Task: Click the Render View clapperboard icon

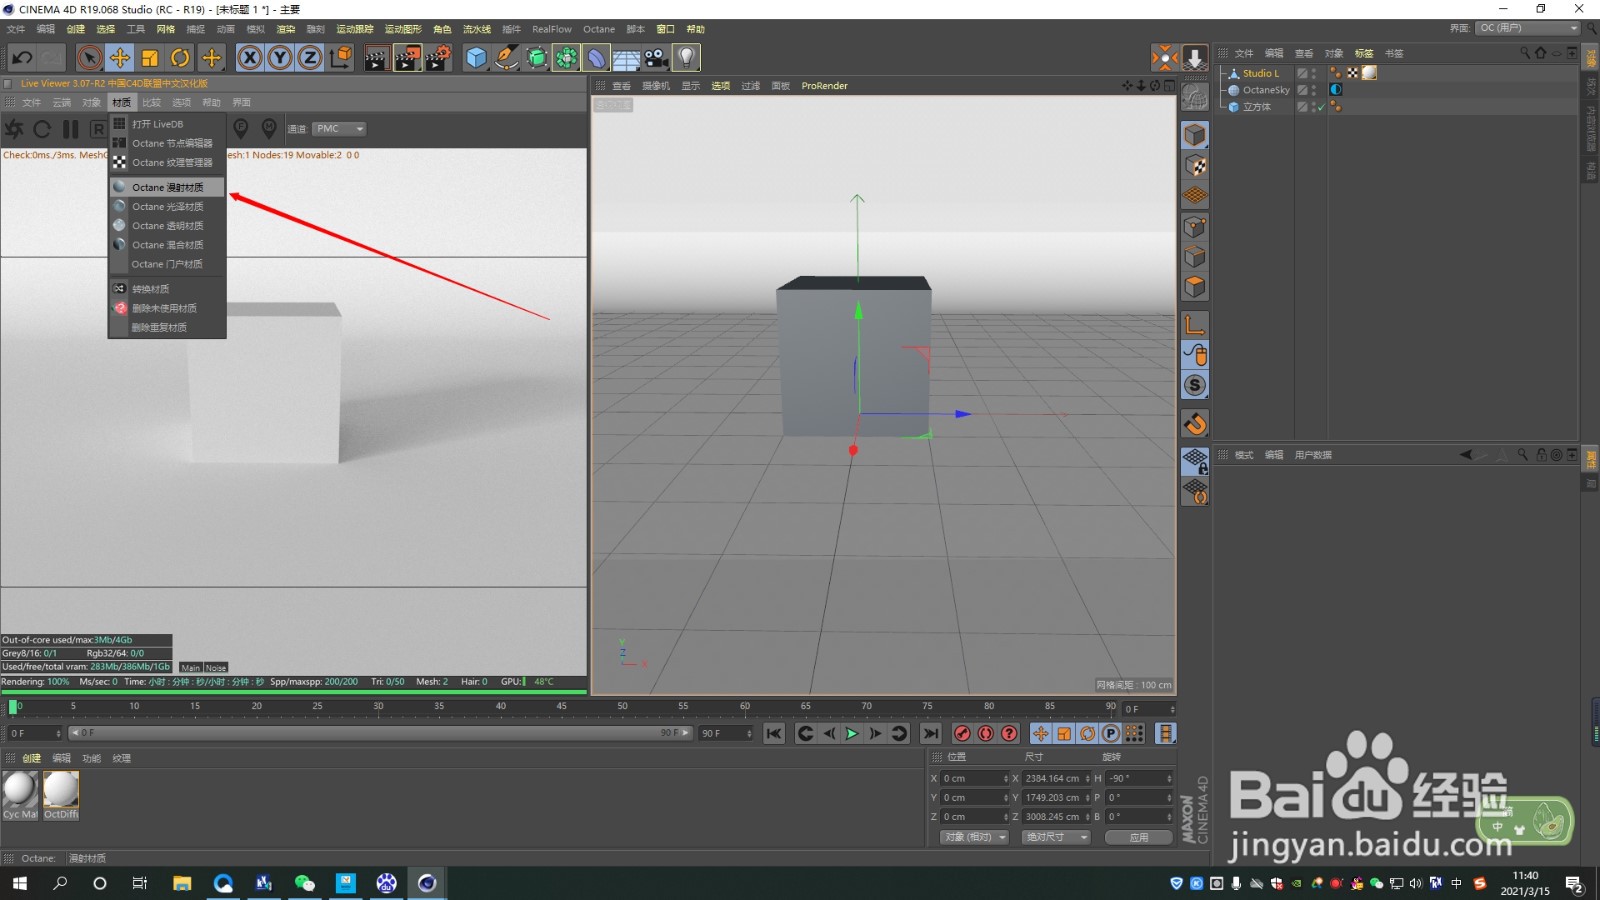Action: pos(377,58)
